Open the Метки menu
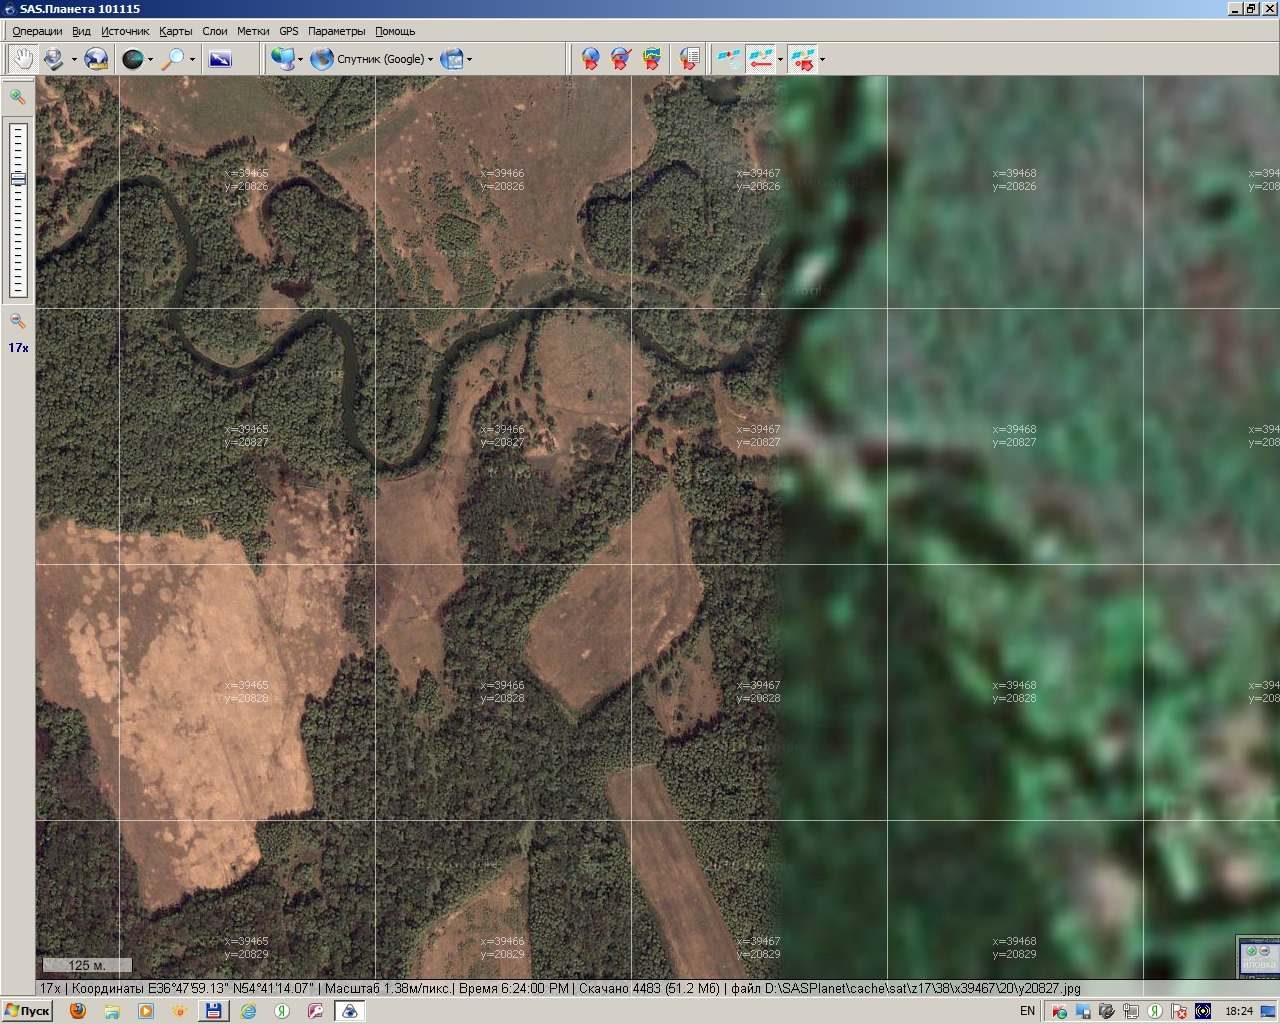 [x=253, y=31]
